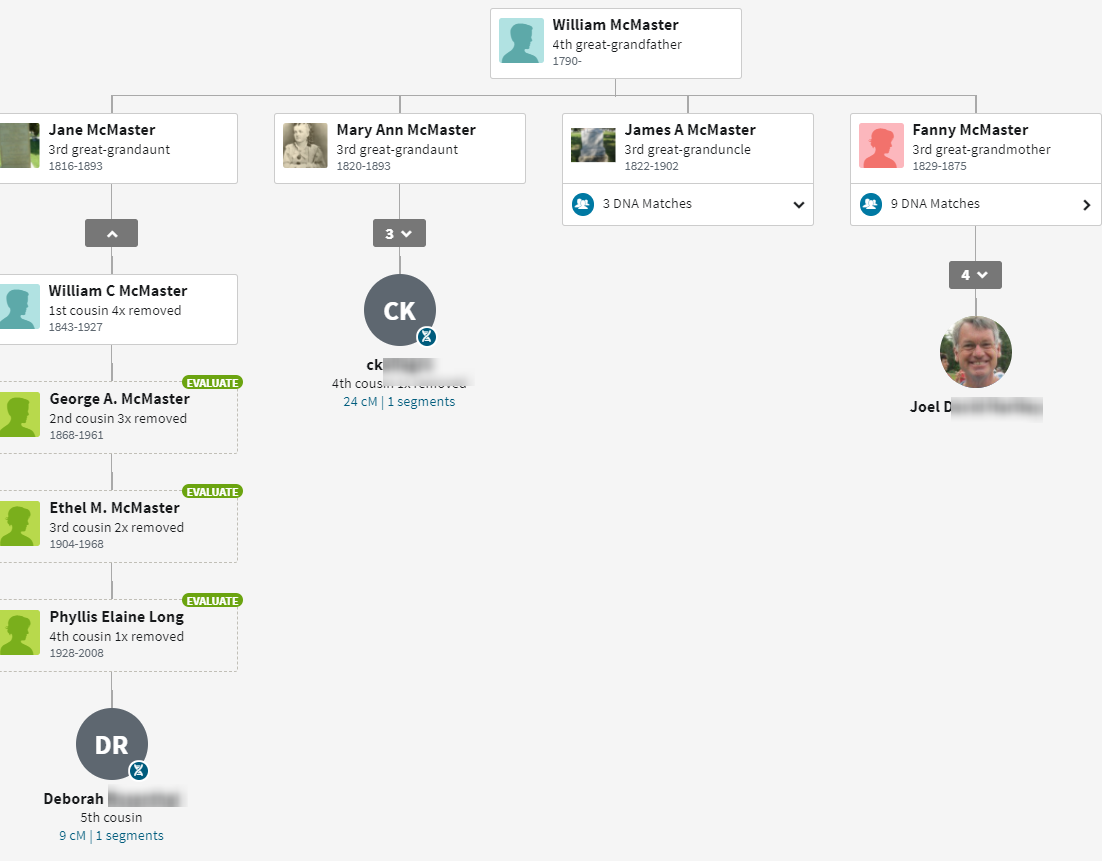Click Mary Ann McMaster's portrait photo
This screenshot has height=861, width=1102.
click(305, 146)
